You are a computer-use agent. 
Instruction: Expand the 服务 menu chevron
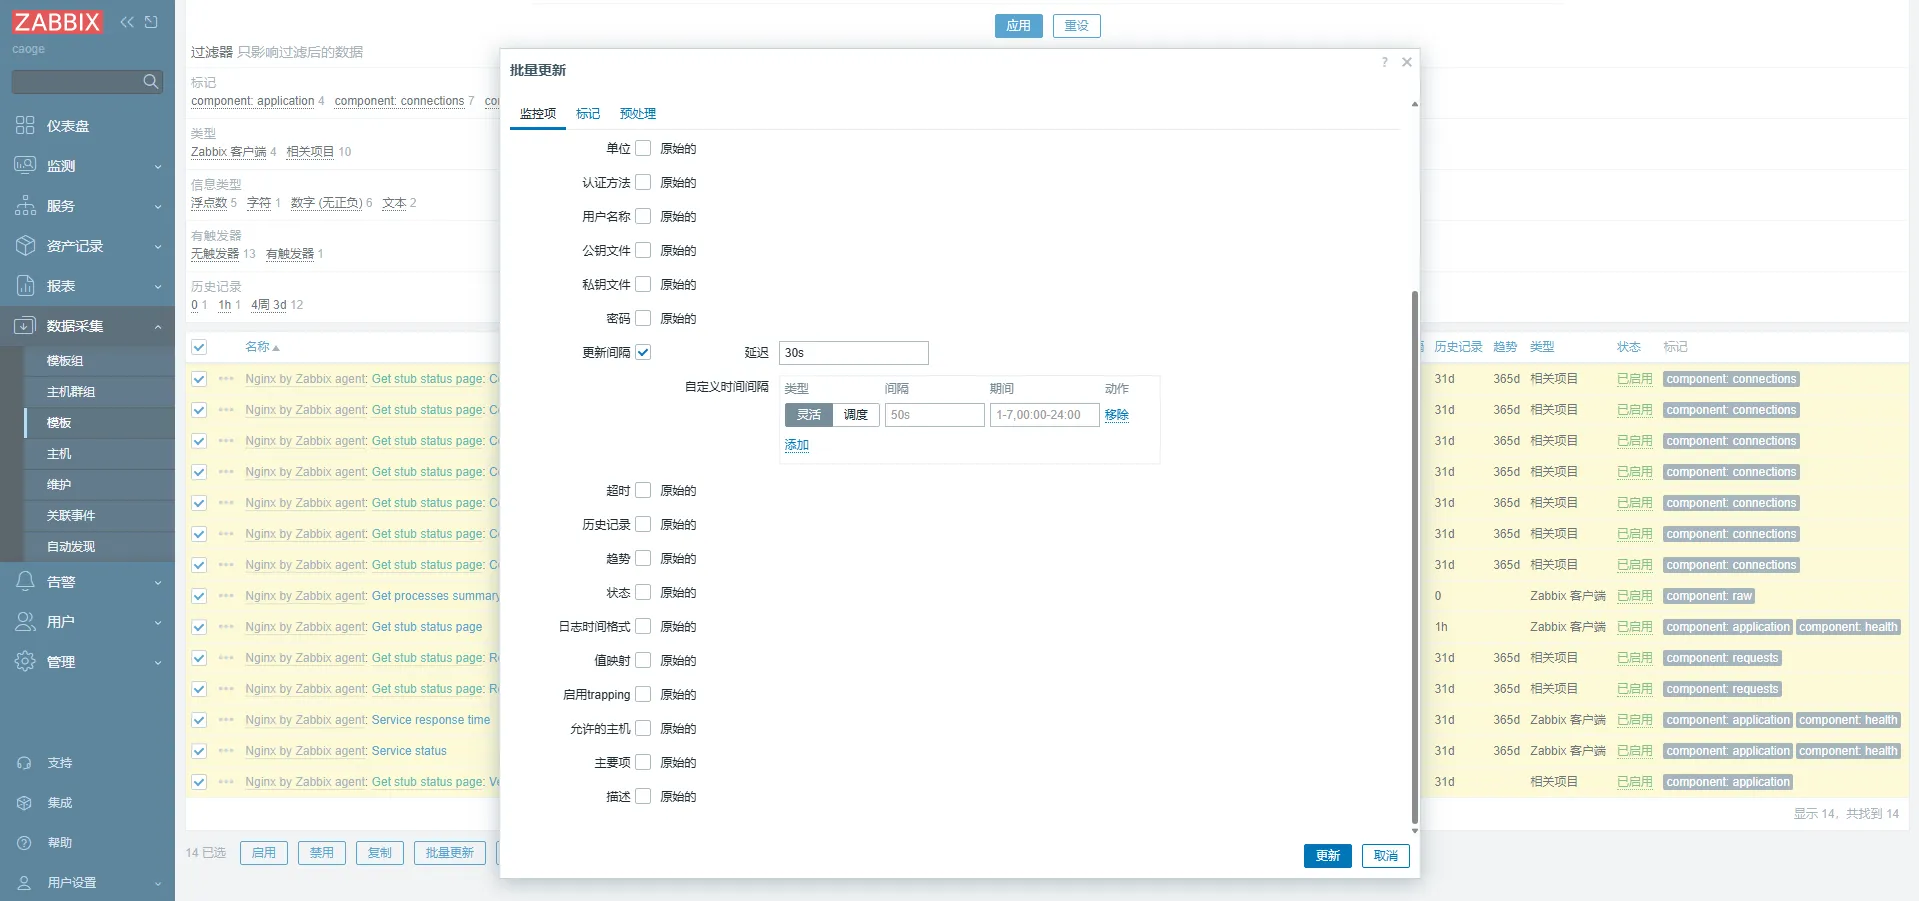click(158, 207)
